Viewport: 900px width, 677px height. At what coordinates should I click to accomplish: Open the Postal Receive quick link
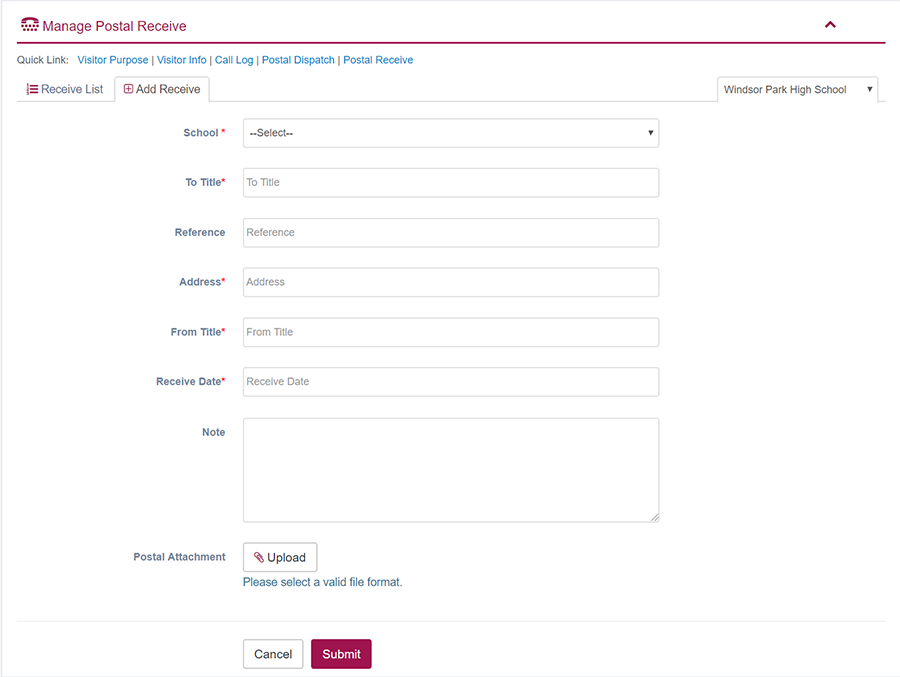pyautogui.click(x=378, y=60)
